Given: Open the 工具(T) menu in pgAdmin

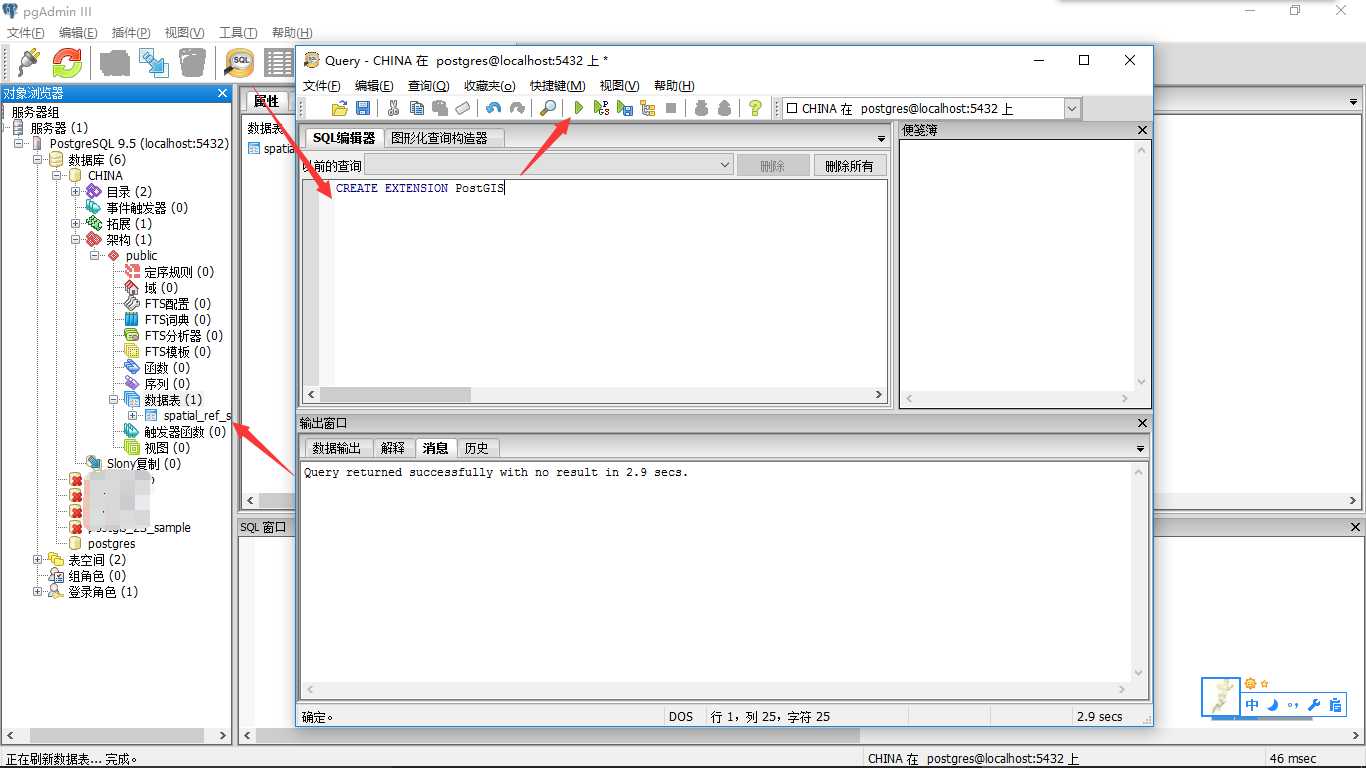Looking at the screenshot, I should click(x=238, y=33).
